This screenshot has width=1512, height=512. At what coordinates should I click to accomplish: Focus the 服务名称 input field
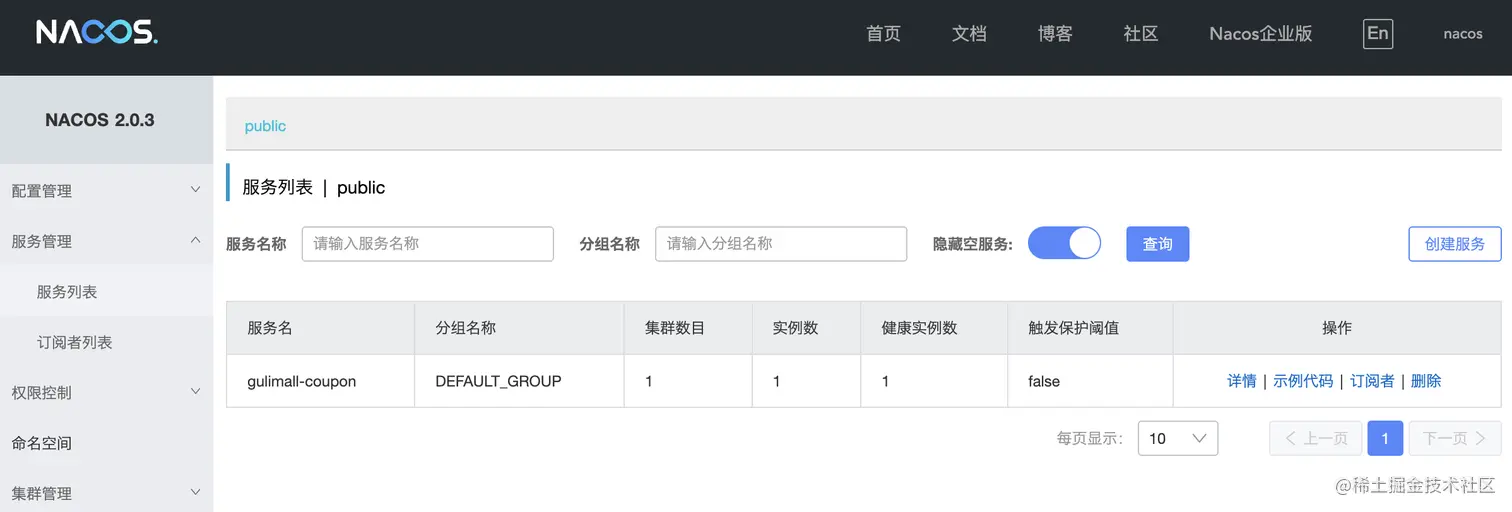click(427, 244)
